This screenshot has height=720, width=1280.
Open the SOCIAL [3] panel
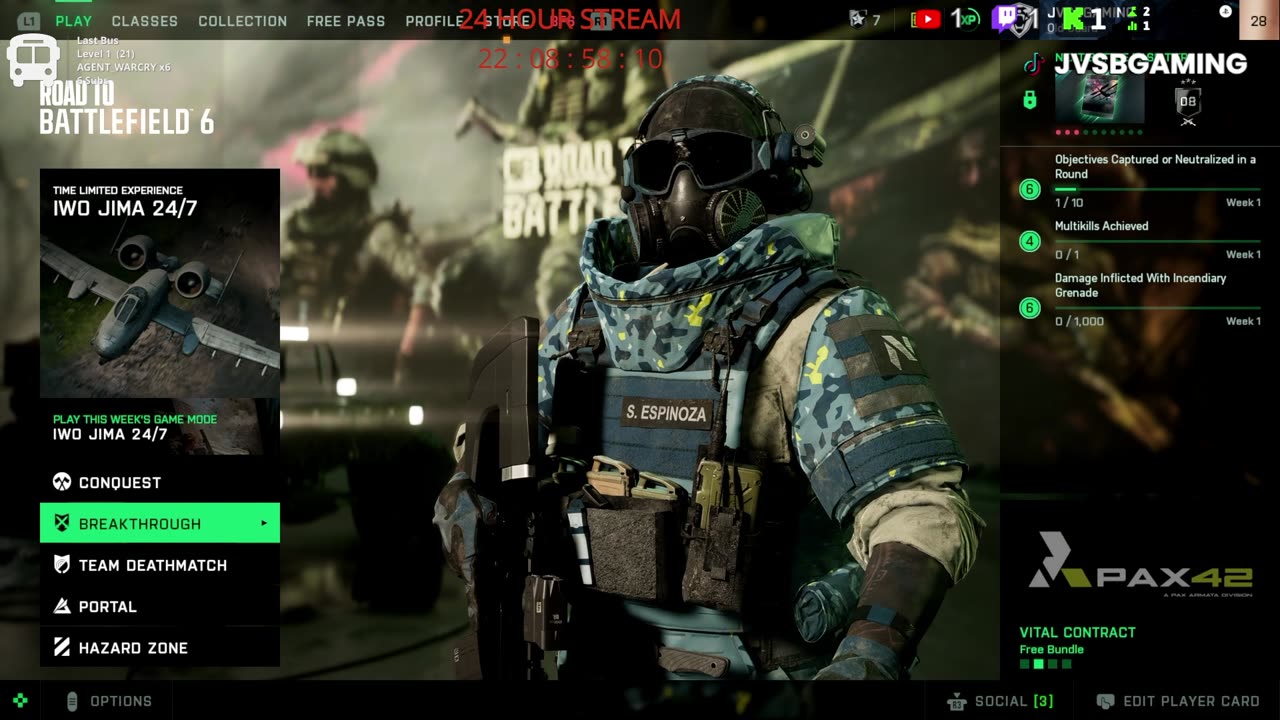click(x=999, y=701)
